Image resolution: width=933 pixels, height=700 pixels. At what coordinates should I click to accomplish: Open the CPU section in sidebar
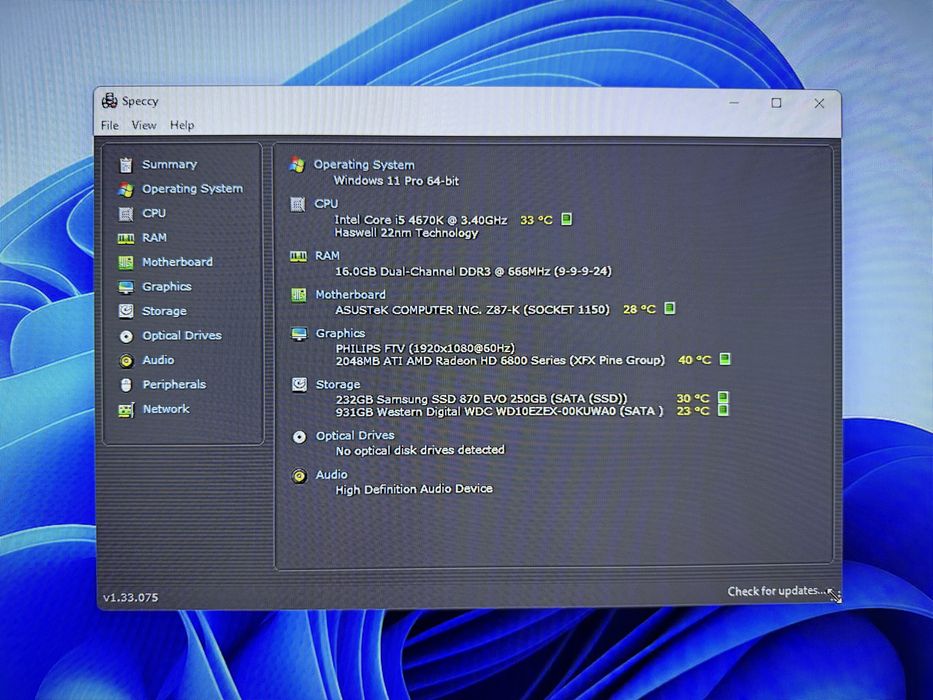154,213
